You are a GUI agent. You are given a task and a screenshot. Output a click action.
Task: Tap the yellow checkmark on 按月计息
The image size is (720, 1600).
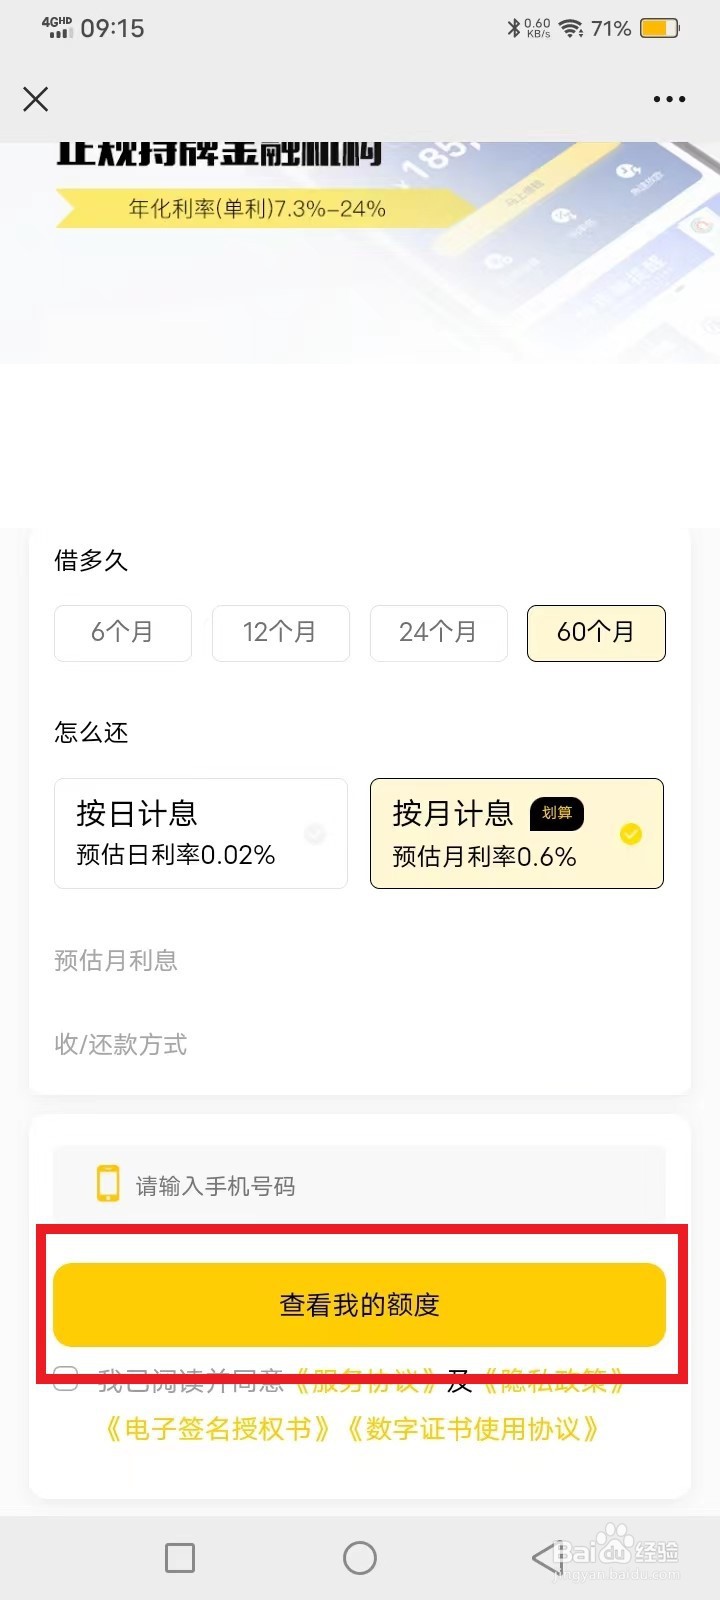click(x=631, y=834)
